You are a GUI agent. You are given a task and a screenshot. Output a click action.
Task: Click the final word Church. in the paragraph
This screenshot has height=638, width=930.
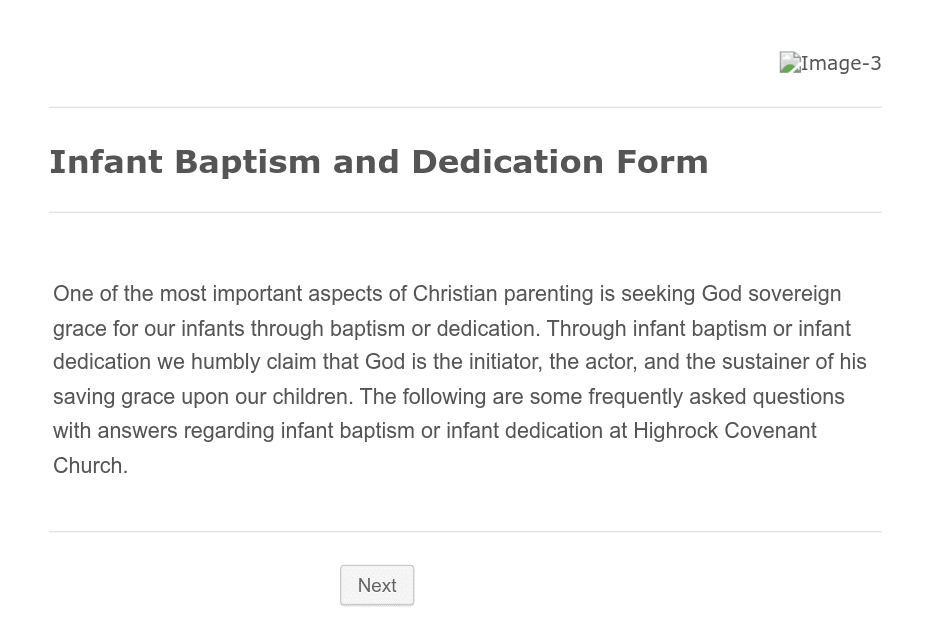coord(90,465)
